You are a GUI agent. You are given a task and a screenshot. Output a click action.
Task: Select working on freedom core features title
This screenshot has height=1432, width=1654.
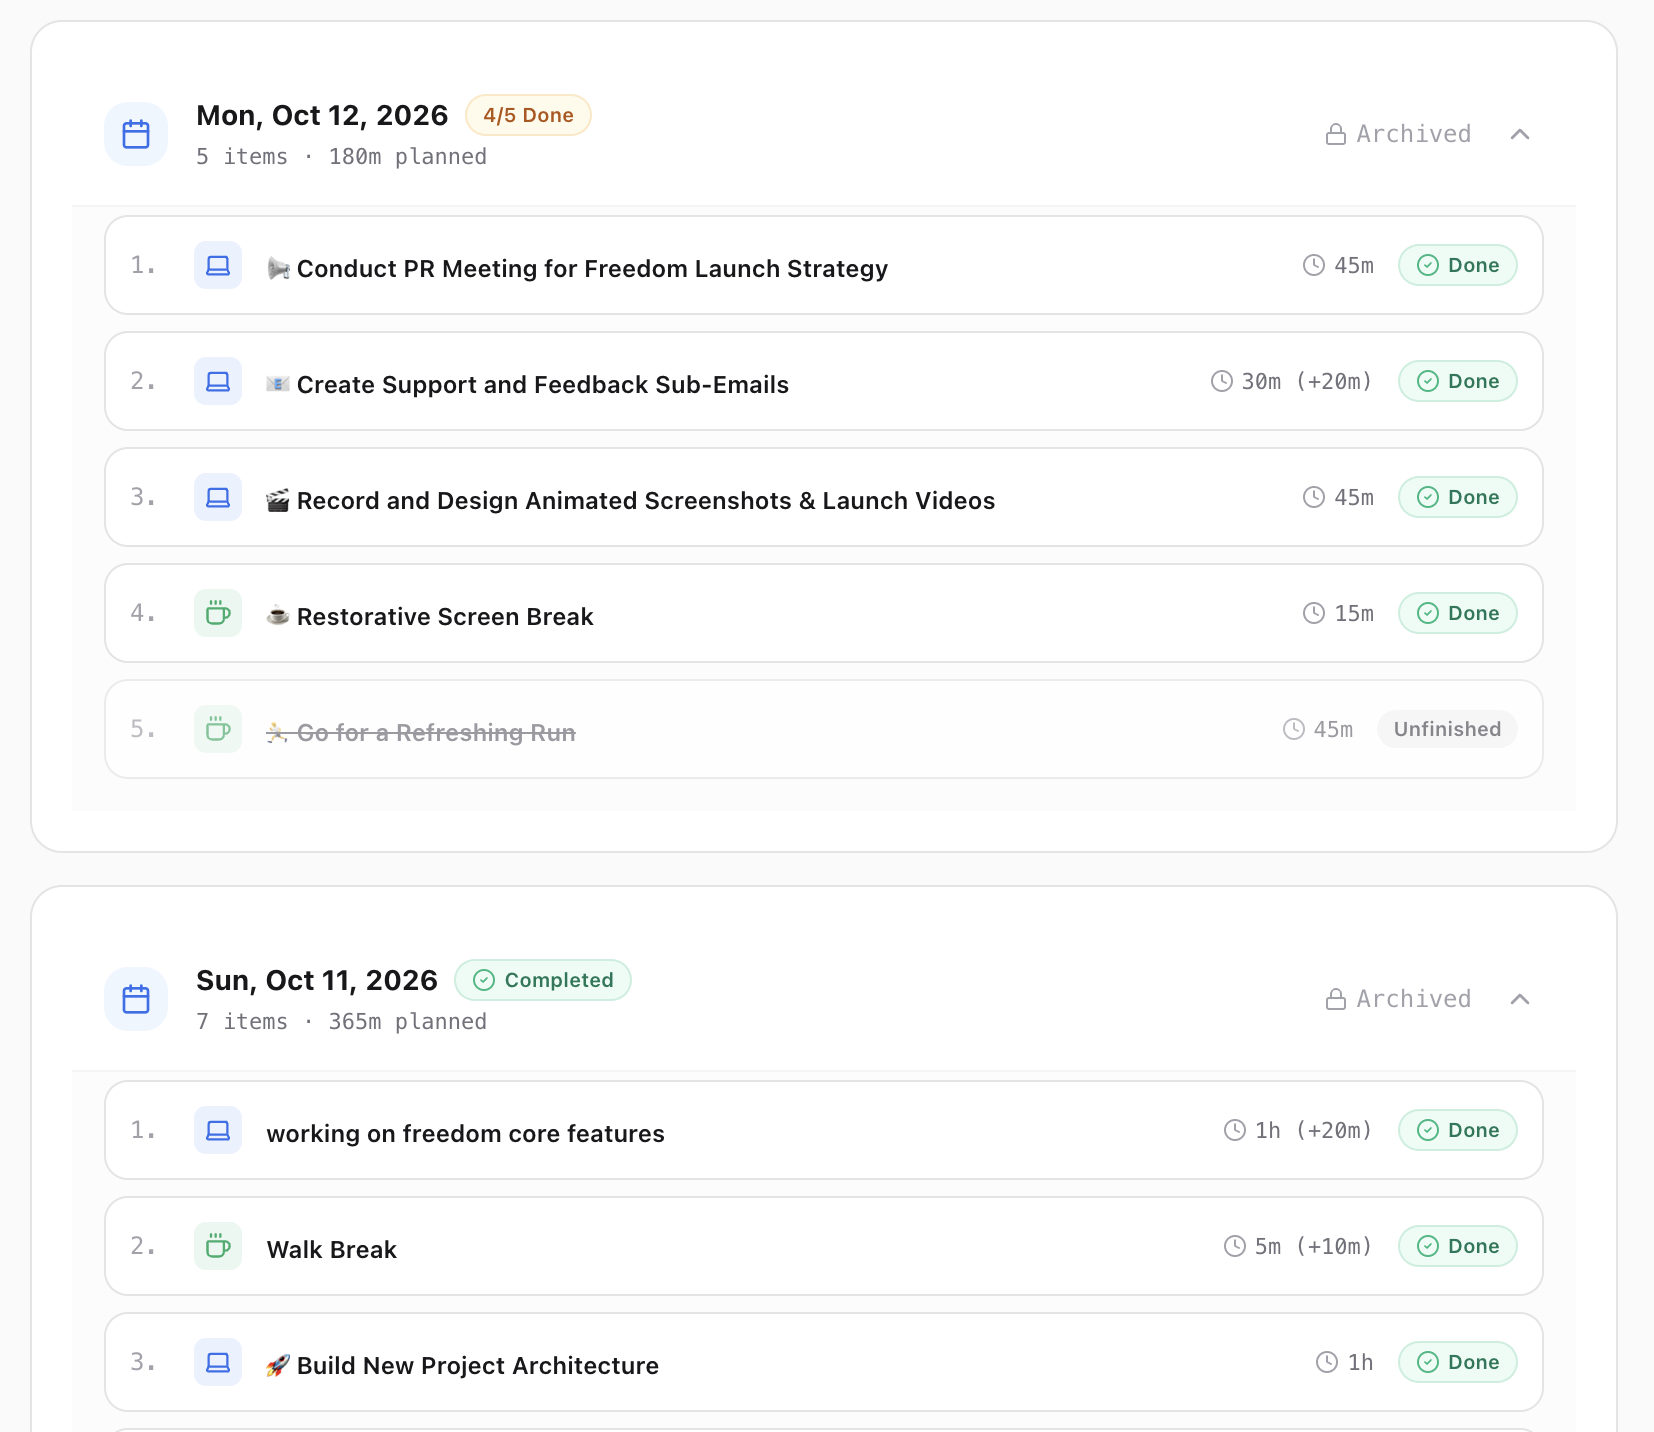(466, 1134)
